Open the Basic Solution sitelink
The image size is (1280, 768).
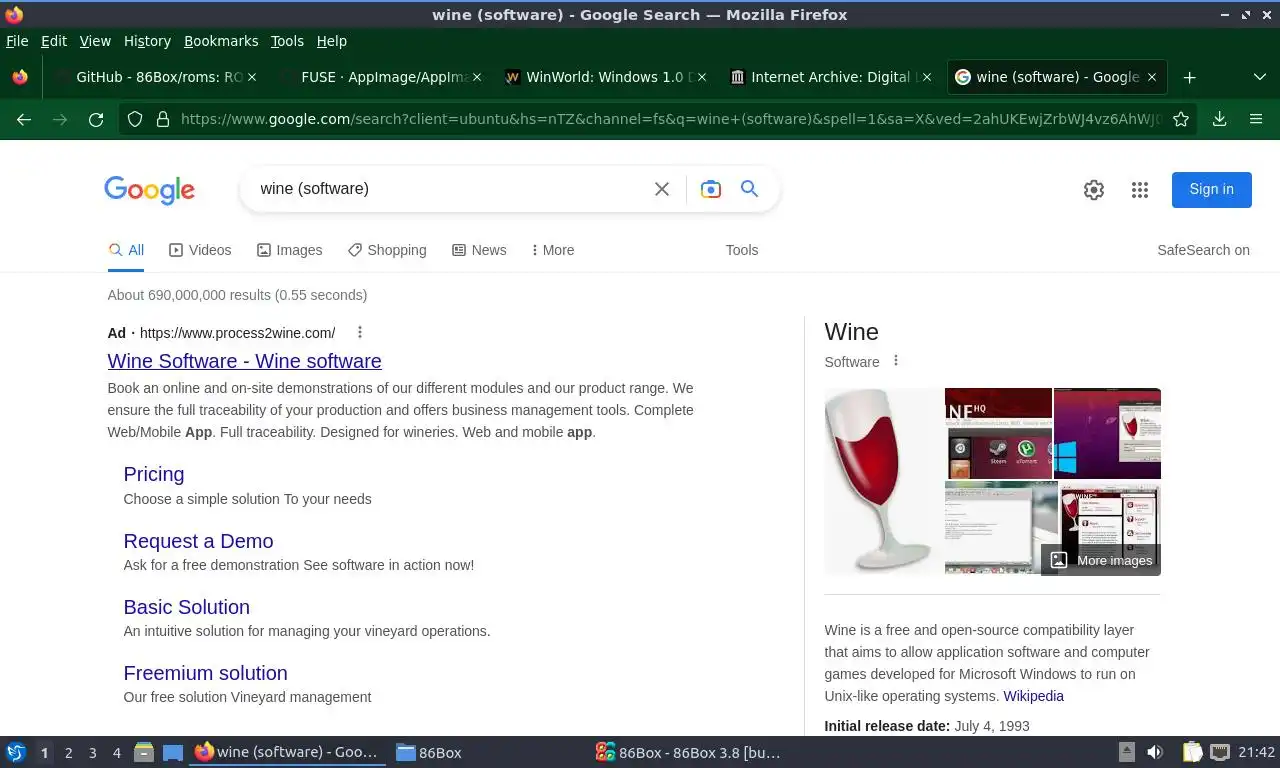[x=186, y=607]
